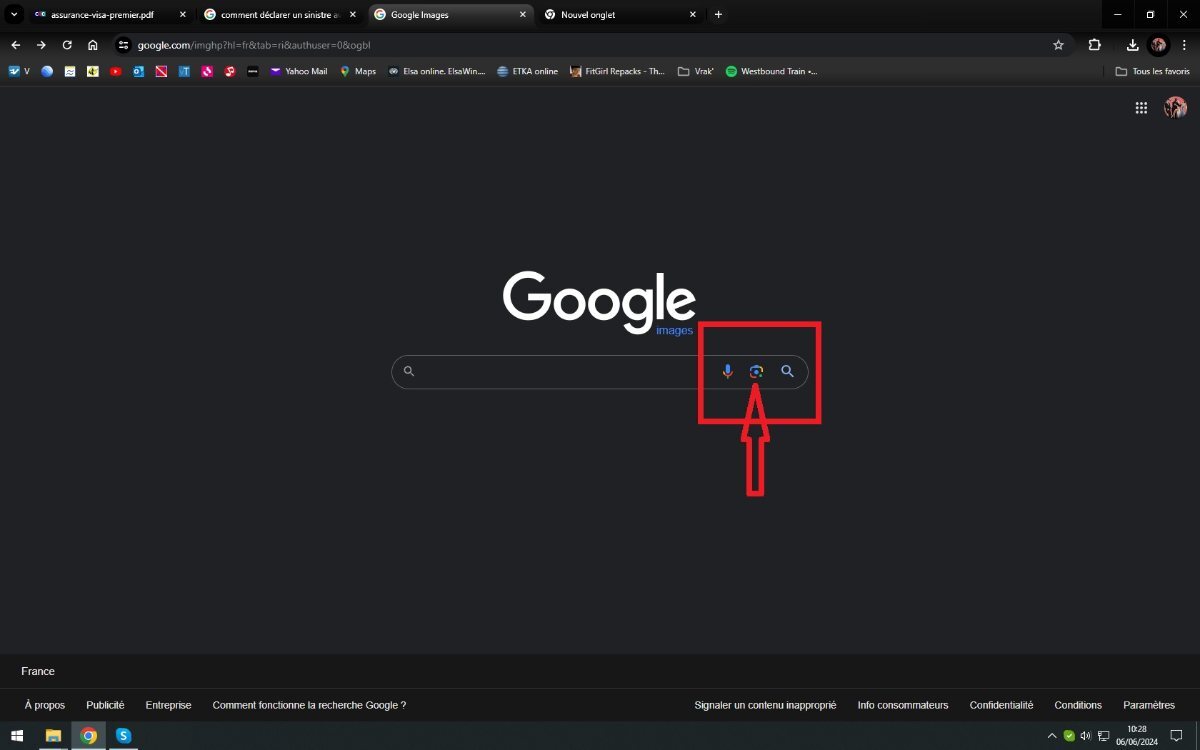Reload the current page
The image size is (1200, 750).
click(x=67, y=45)
